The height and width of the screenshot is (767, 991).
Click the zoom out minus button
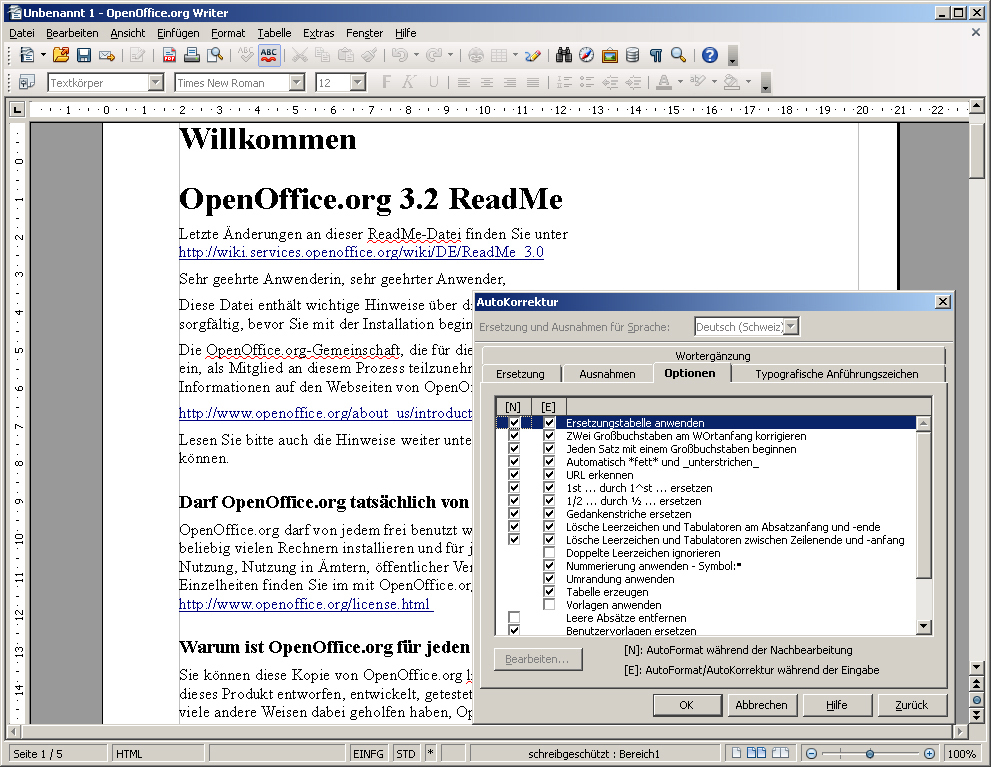(812, 754)
